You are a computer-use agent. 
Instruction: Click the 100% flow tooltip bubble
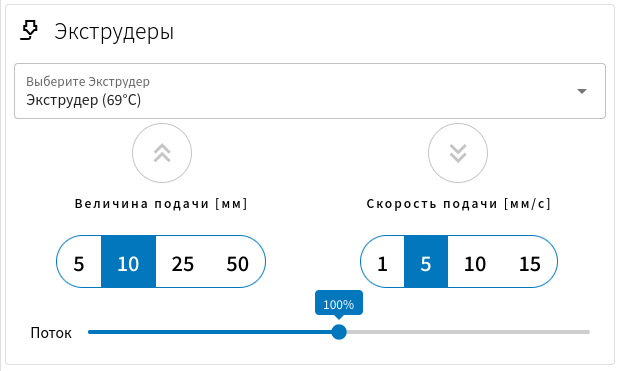(x=339, y=304)
